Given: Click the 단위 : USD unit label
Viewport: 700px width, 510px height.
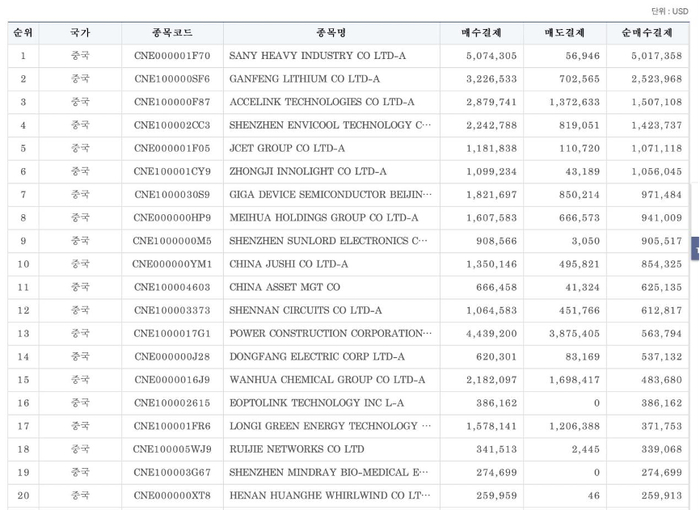Looking at the screenshot, I should pyautogui.click(x=670, y=11).
